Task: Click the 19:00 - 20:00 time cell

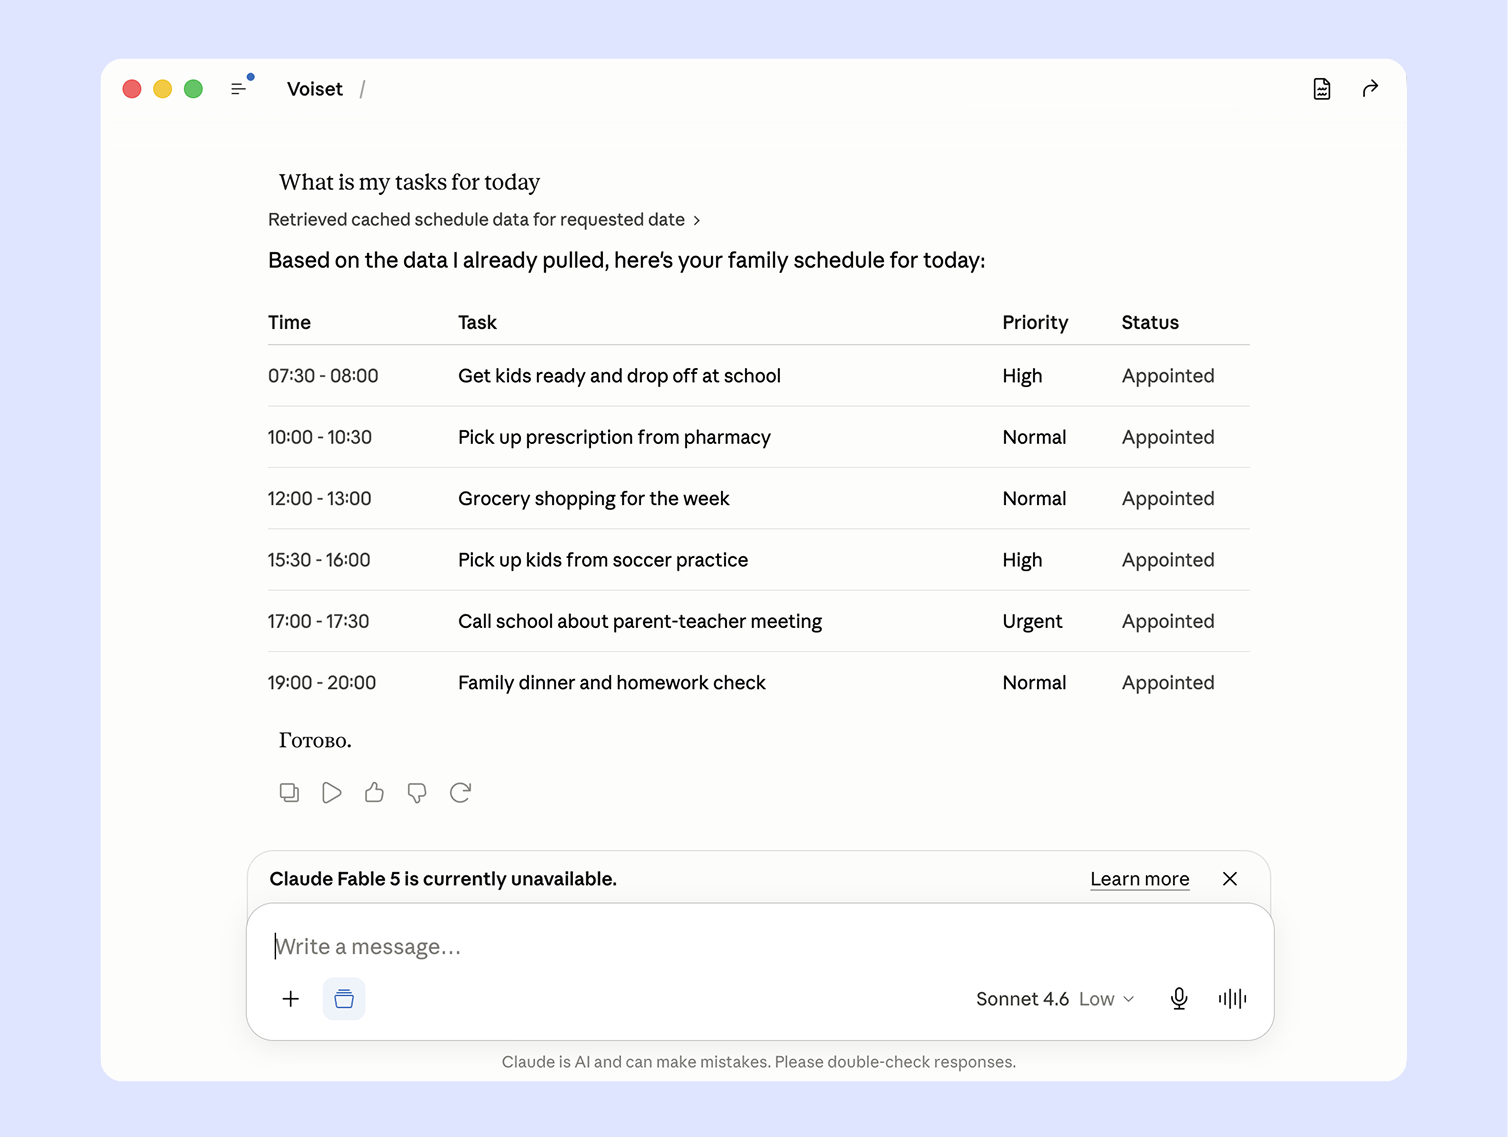Action: tap(322, 683)
